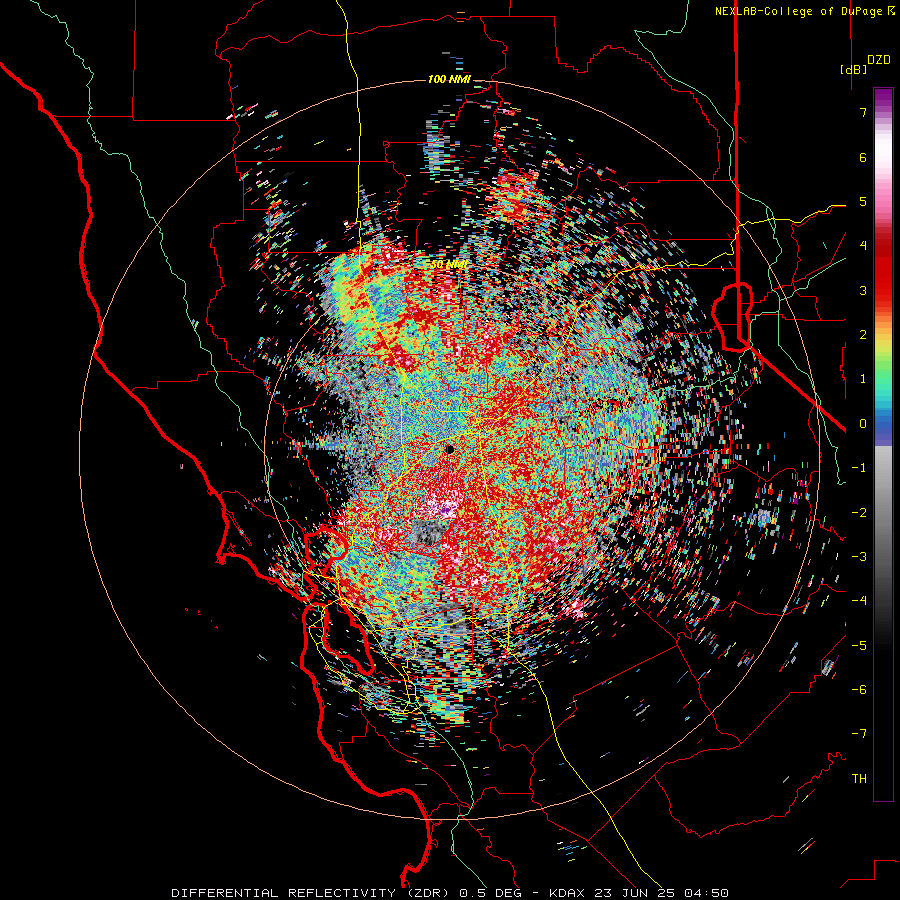
Task: Click the Differential Reflectivity title caption
Action: (450, 893)
